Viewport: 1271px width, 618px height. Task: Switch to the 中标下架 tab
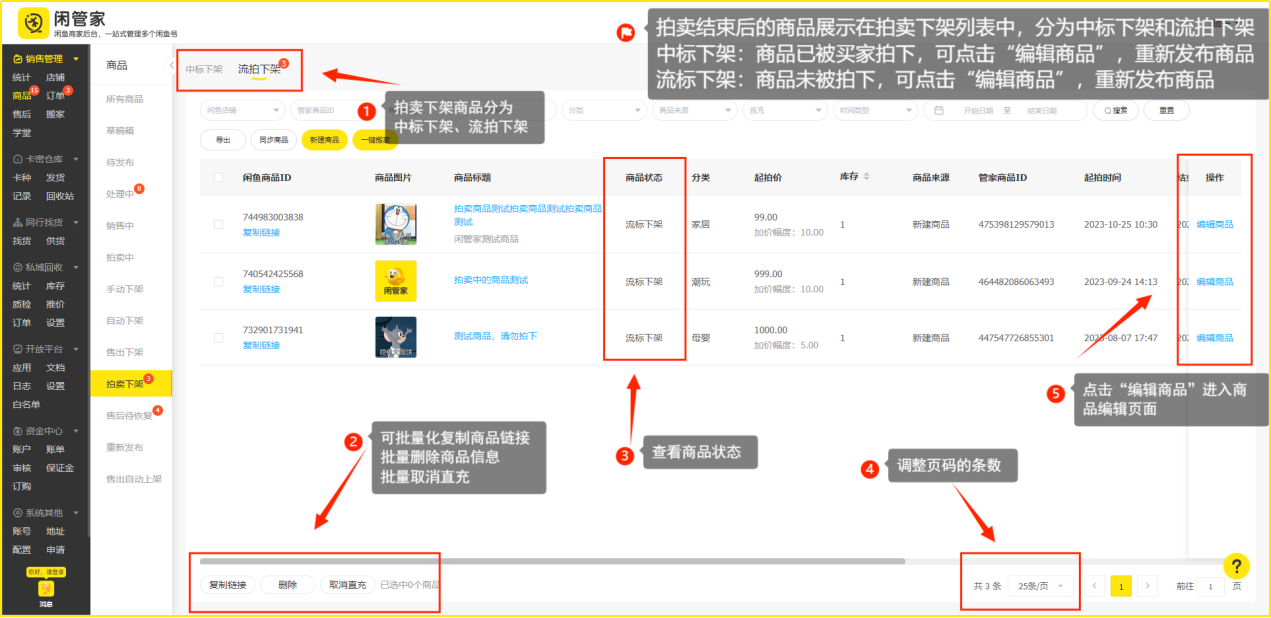pyautogui.click(x=204, y=70)
